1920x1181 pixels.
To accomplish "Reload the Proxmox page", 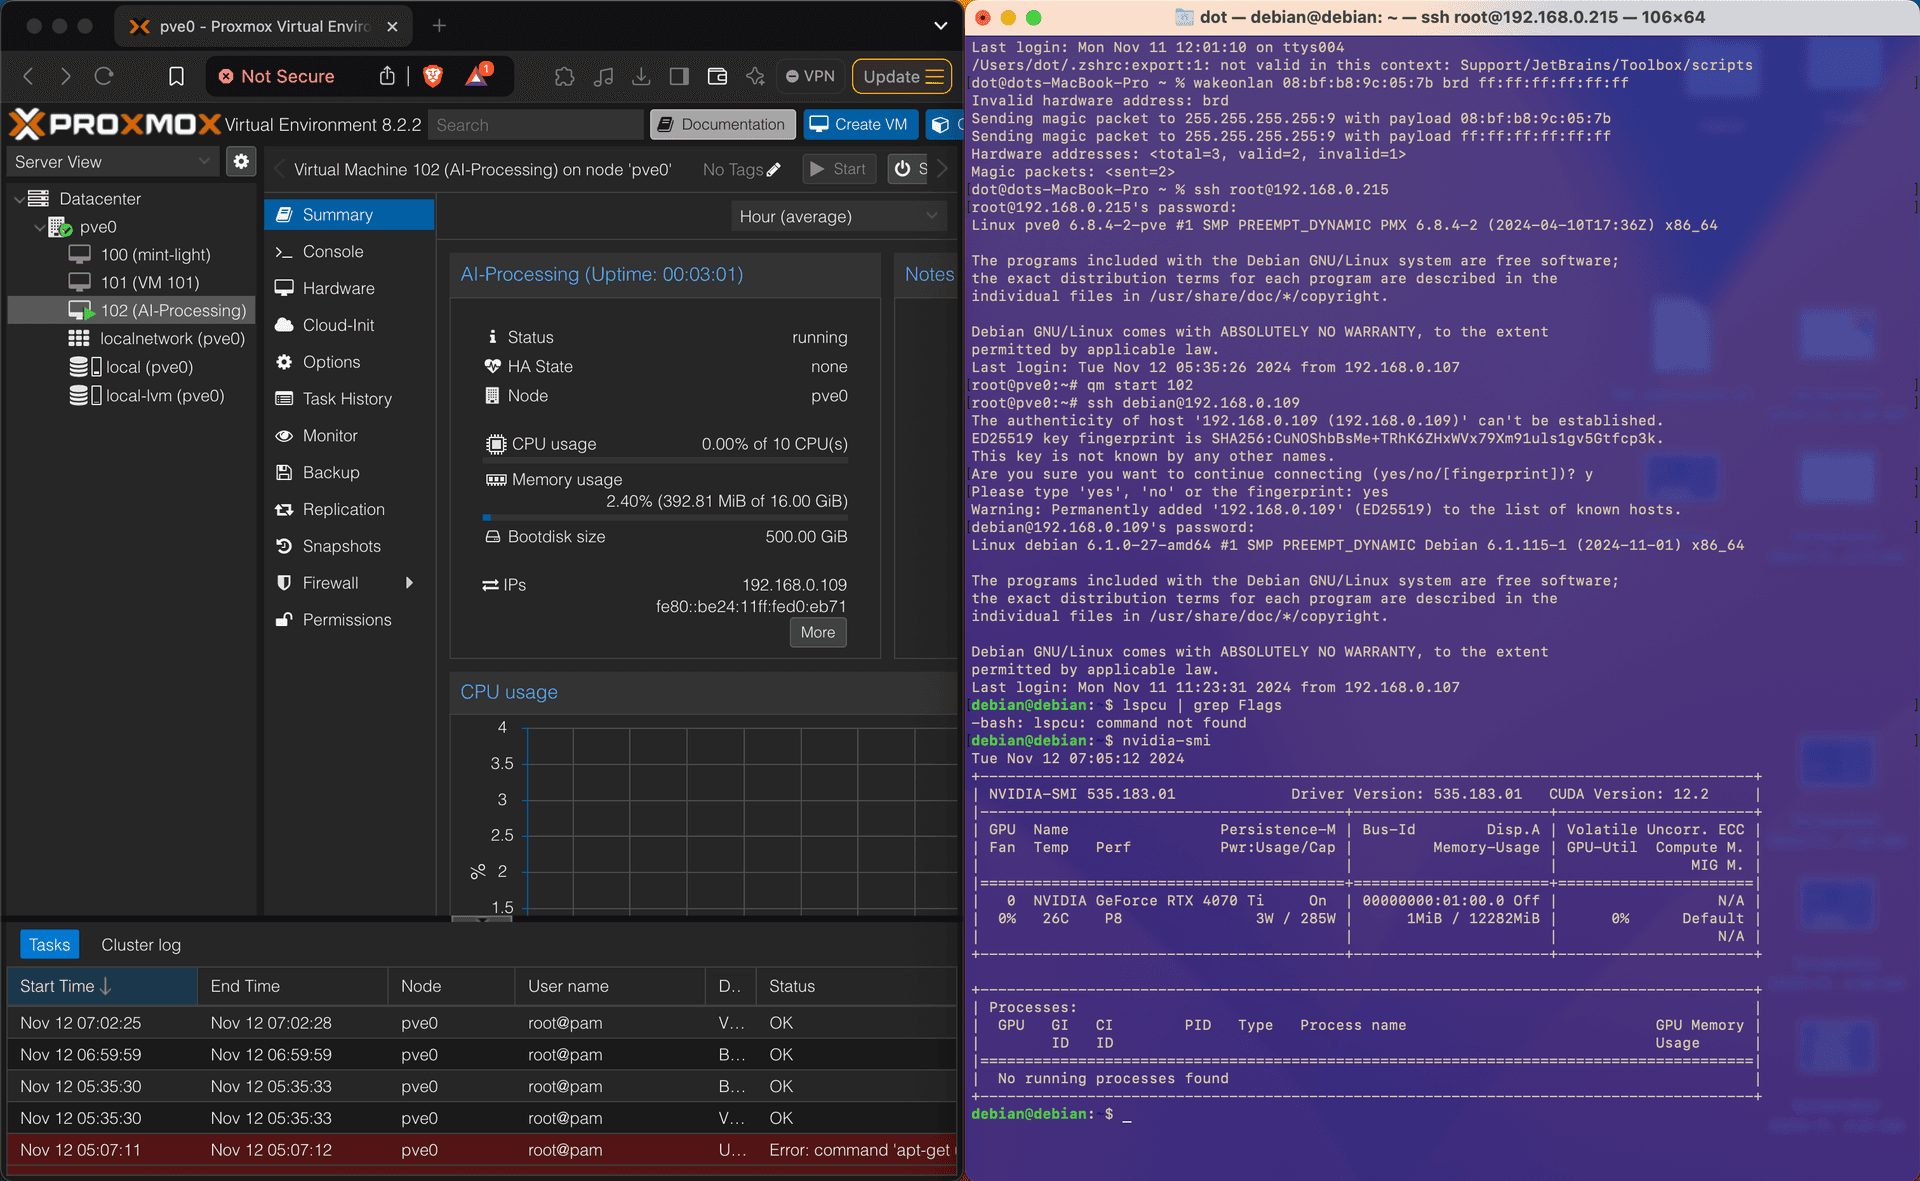I will [104, 76].
